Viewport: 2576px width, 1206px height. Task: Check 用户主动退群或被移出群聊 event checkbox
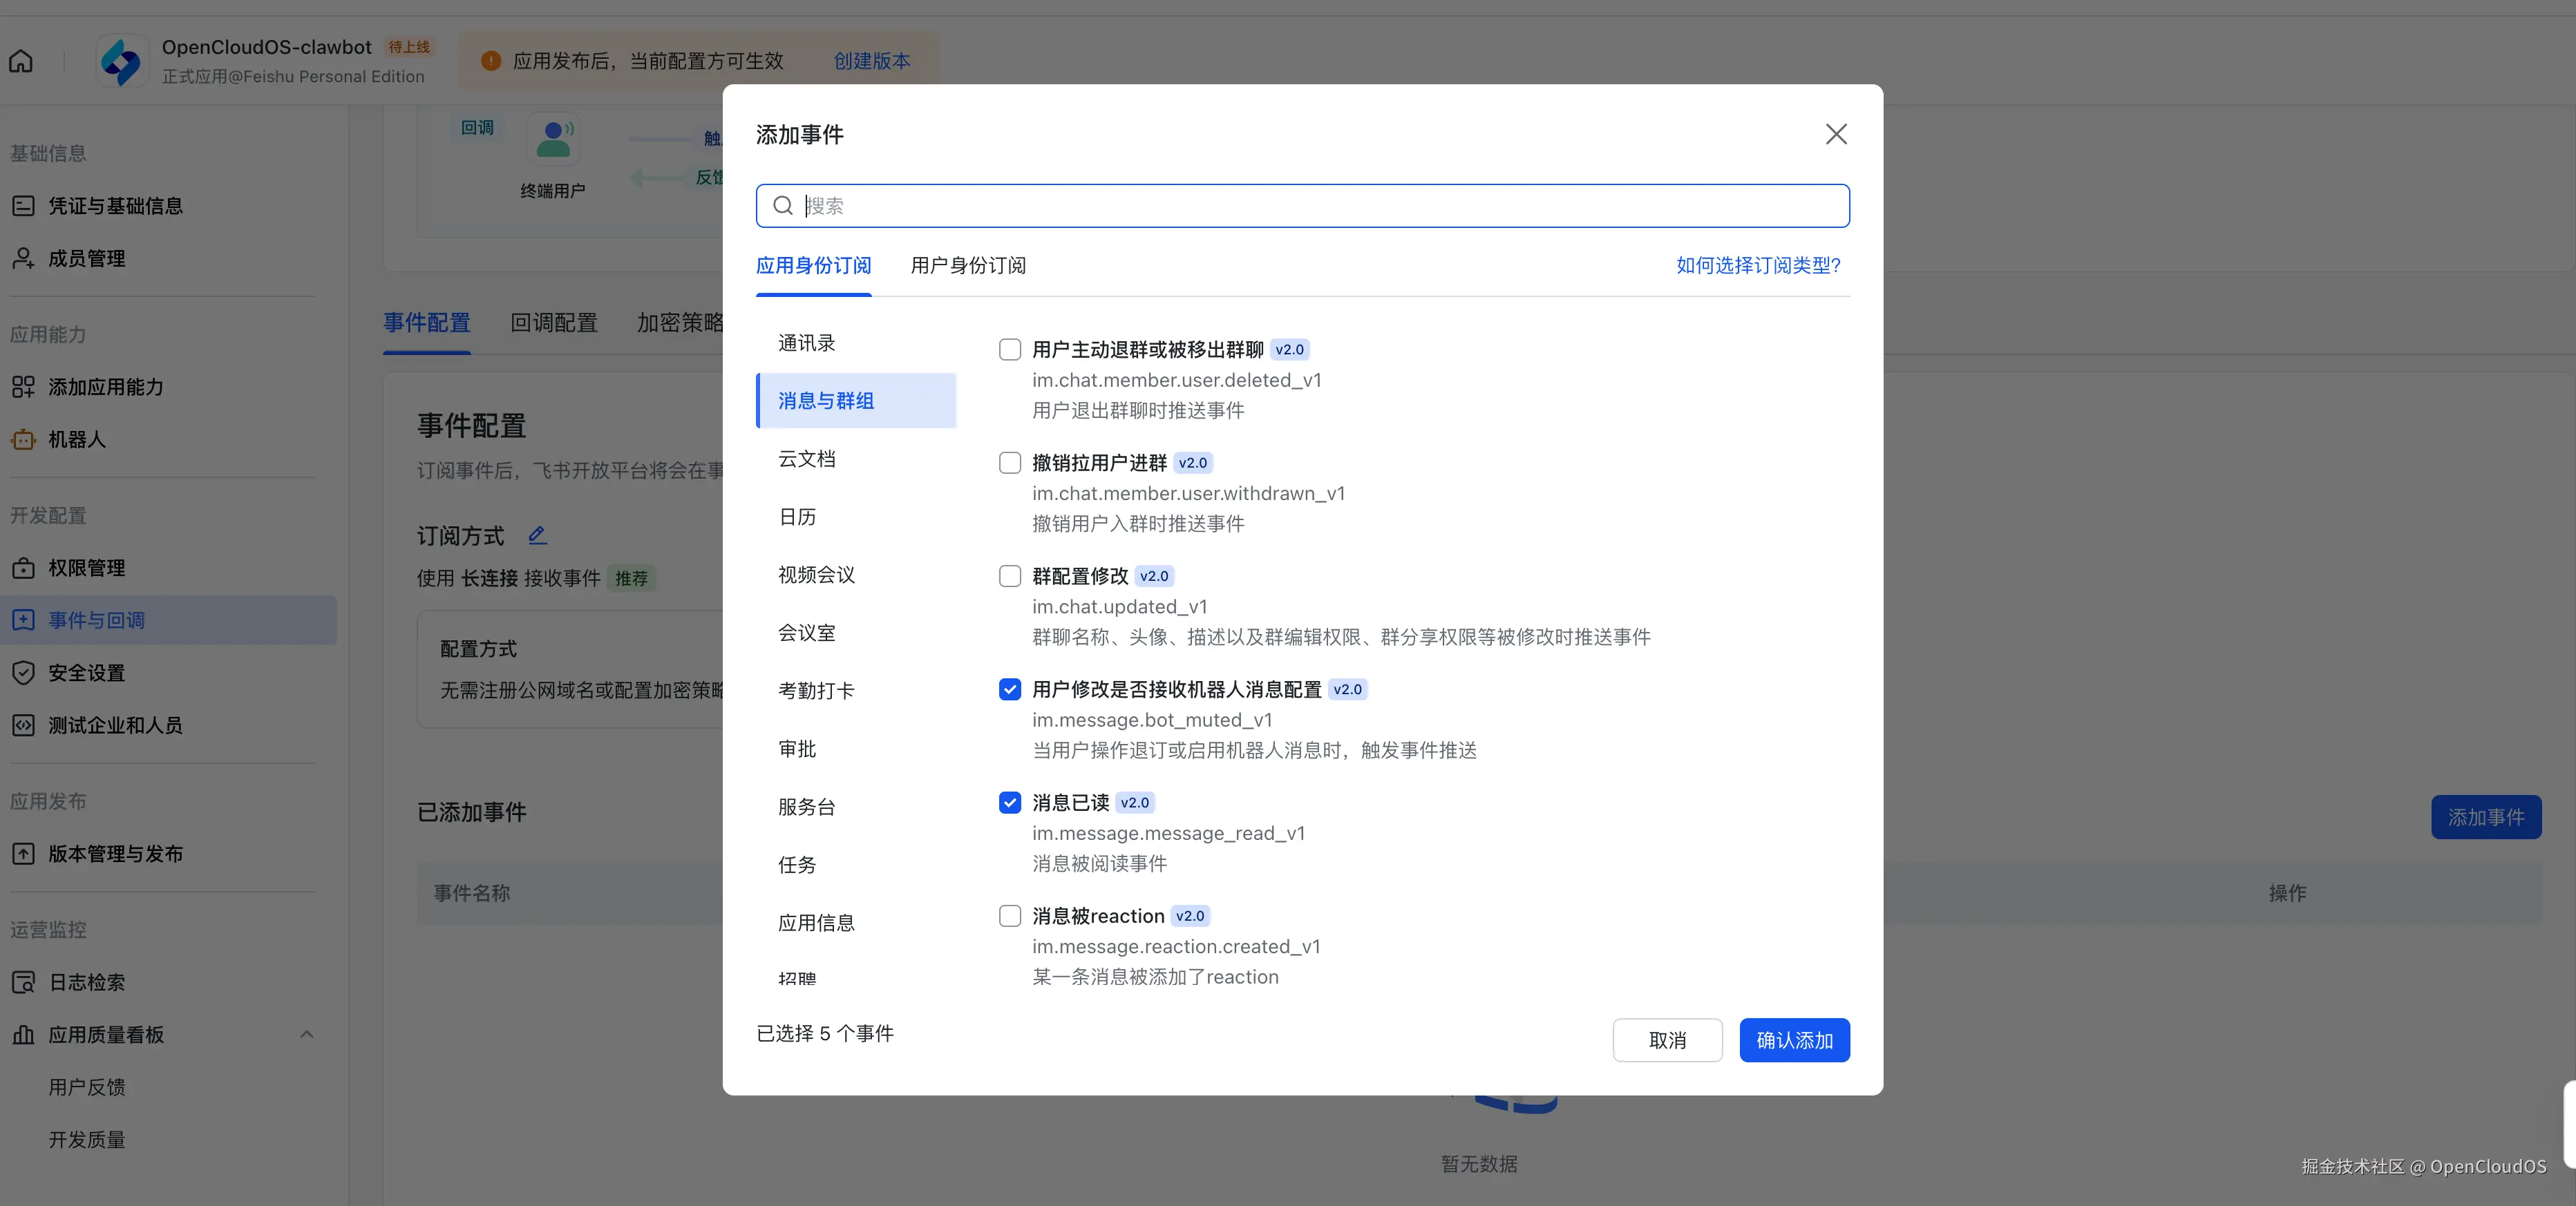coord(1010,349)
